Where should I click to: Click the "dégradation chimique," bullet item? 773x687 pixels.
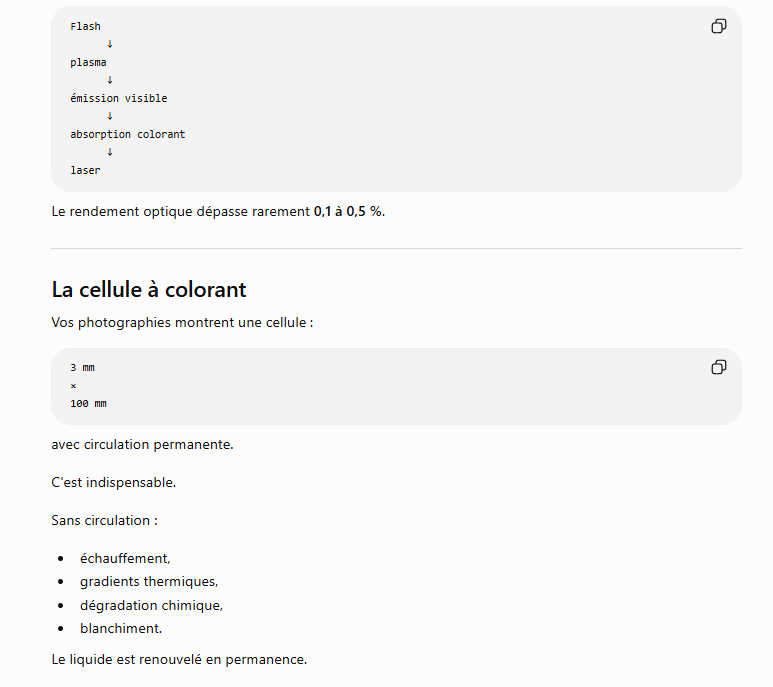click(151, 605)
